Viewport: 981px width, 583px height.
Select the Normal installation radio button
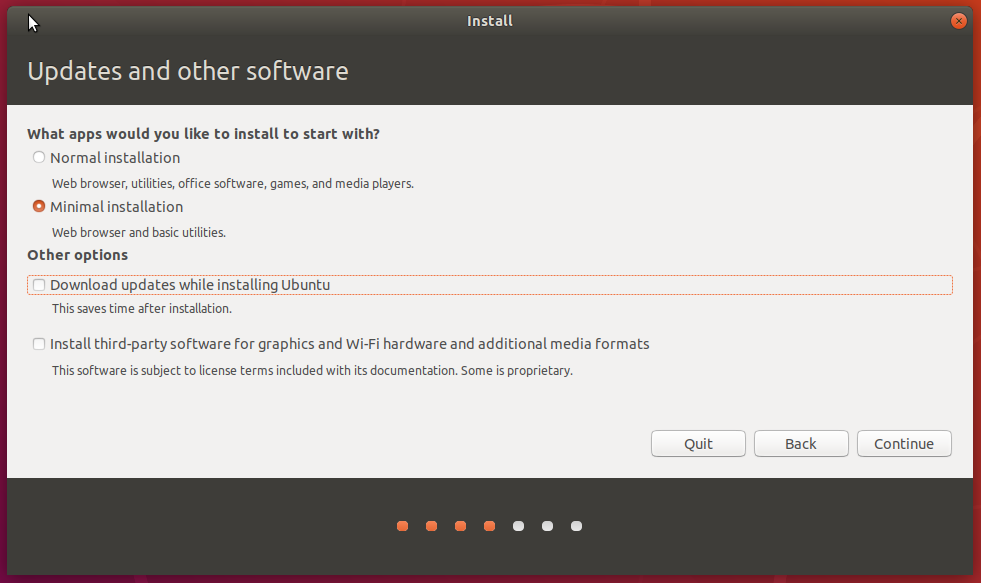click(x=39, y=157)
